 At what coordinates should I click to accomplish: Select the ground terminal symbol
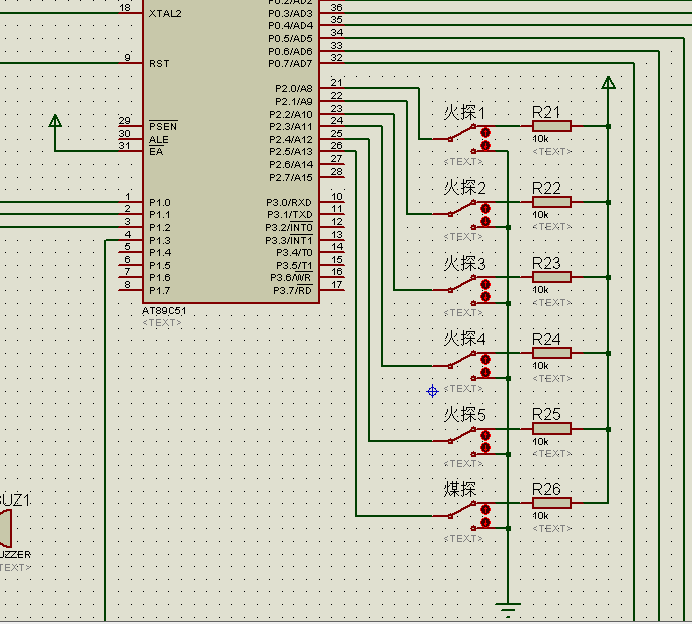(508, 609)
